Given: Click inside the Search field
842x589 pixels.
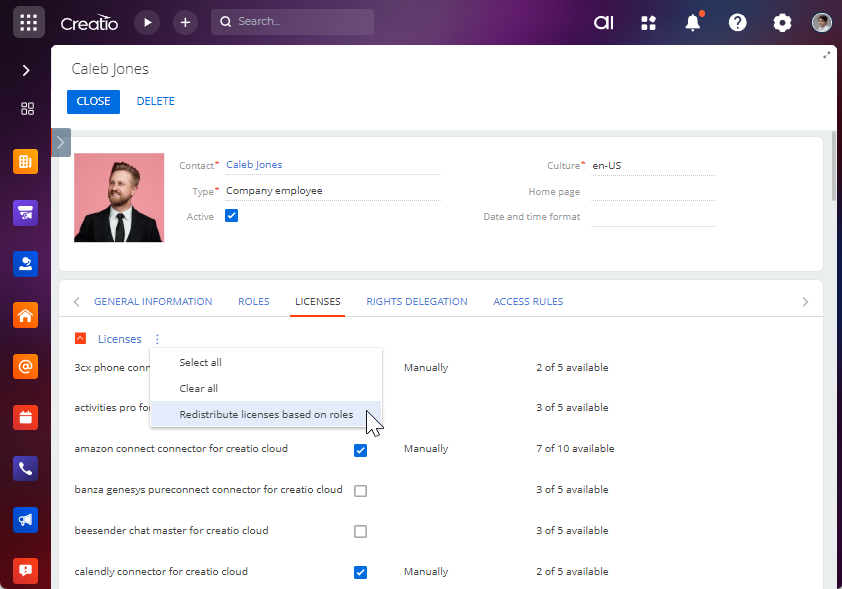Looking at the screenshot, I should coord(300,22).
